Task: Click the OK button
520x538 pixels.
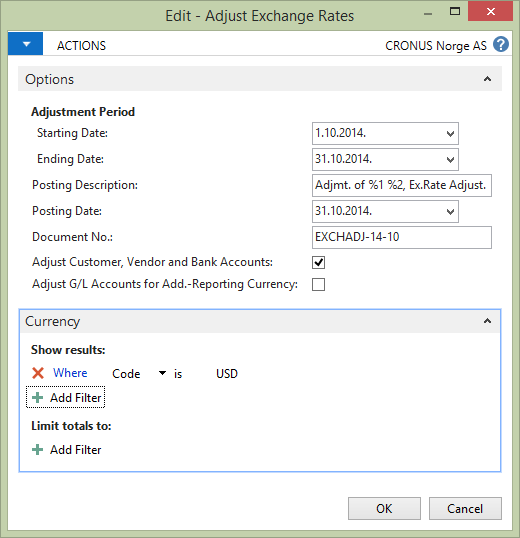Action: click(x=384, y=508)
